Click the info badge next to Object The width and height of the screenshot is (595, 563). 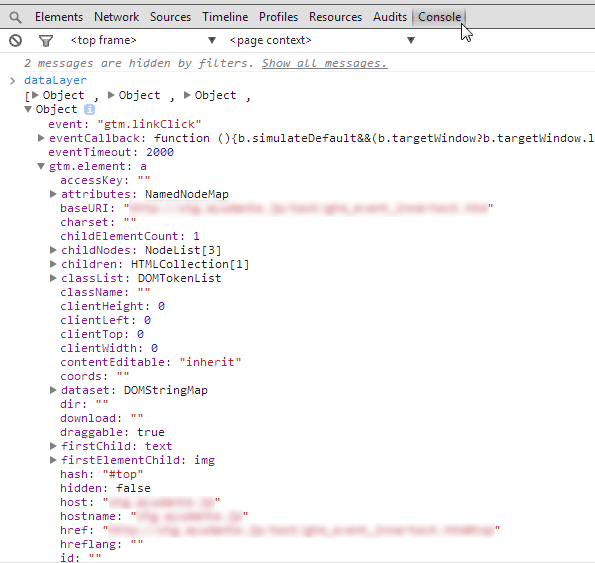pyautogui.click(x=89, y=110)
